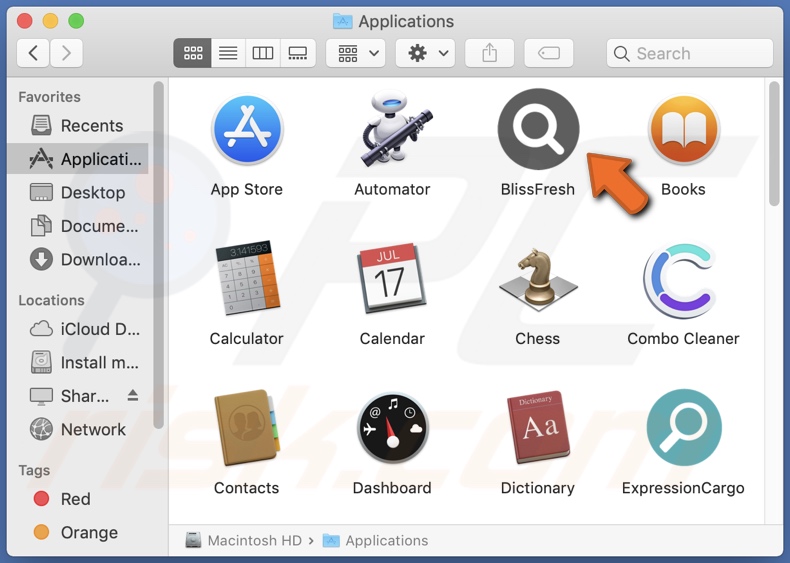
Task: Open the group-by arrangement dropdown
Action: pos(356,53)
